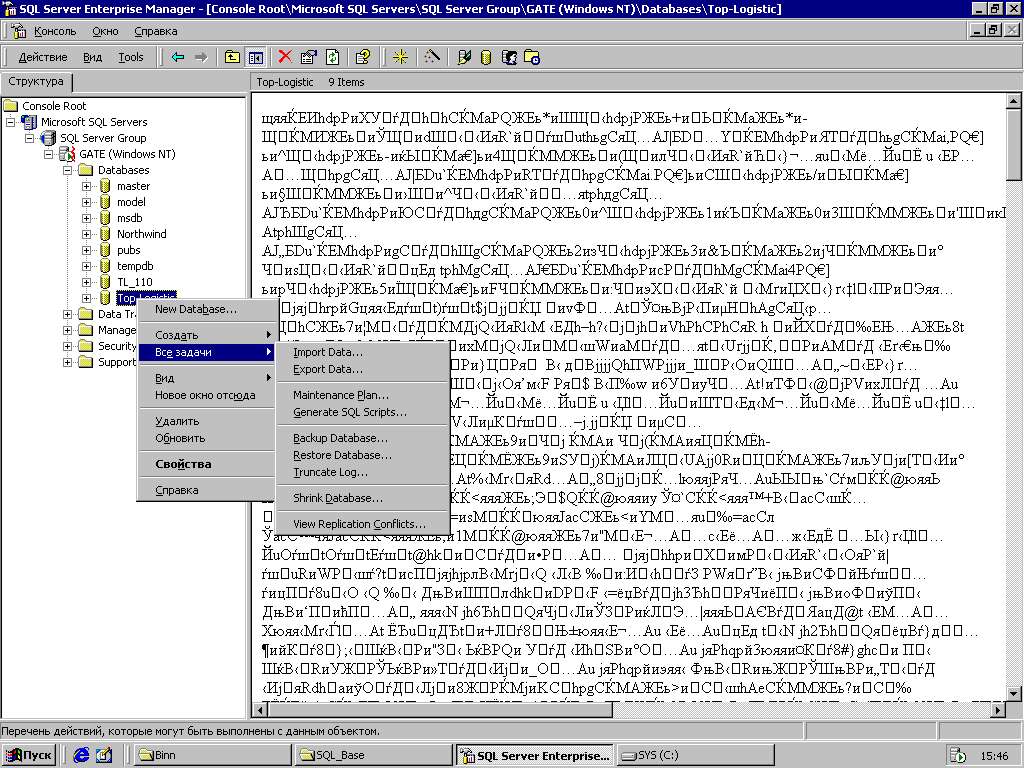Image resolution: width=1024 pixels, height=768 pixels.
Task: Switch to Binn taskbar window
Action: [212, 756]
